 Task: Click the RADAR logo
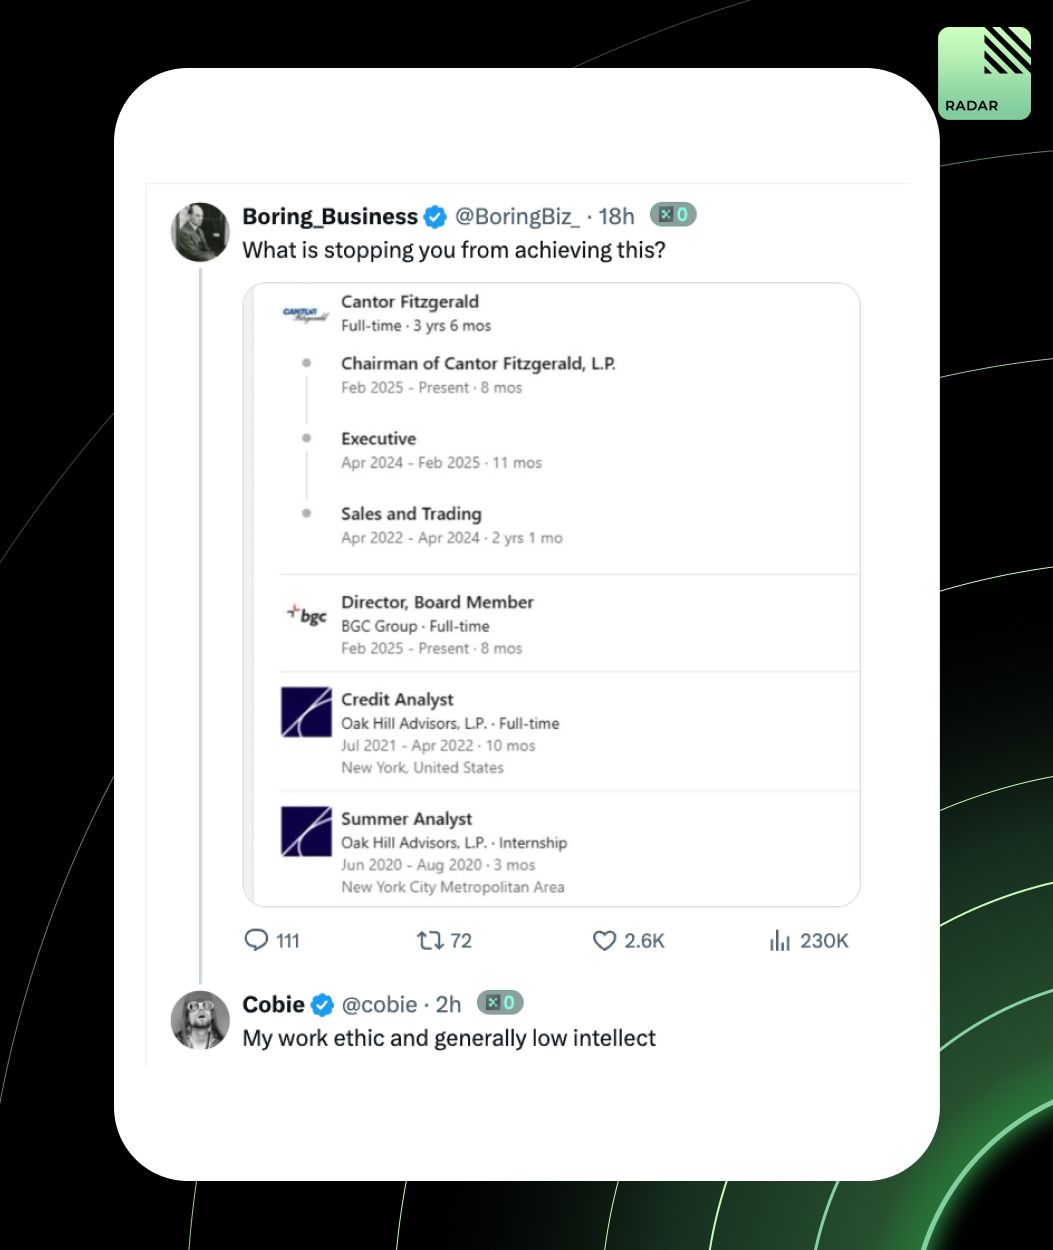coord(984,73)
